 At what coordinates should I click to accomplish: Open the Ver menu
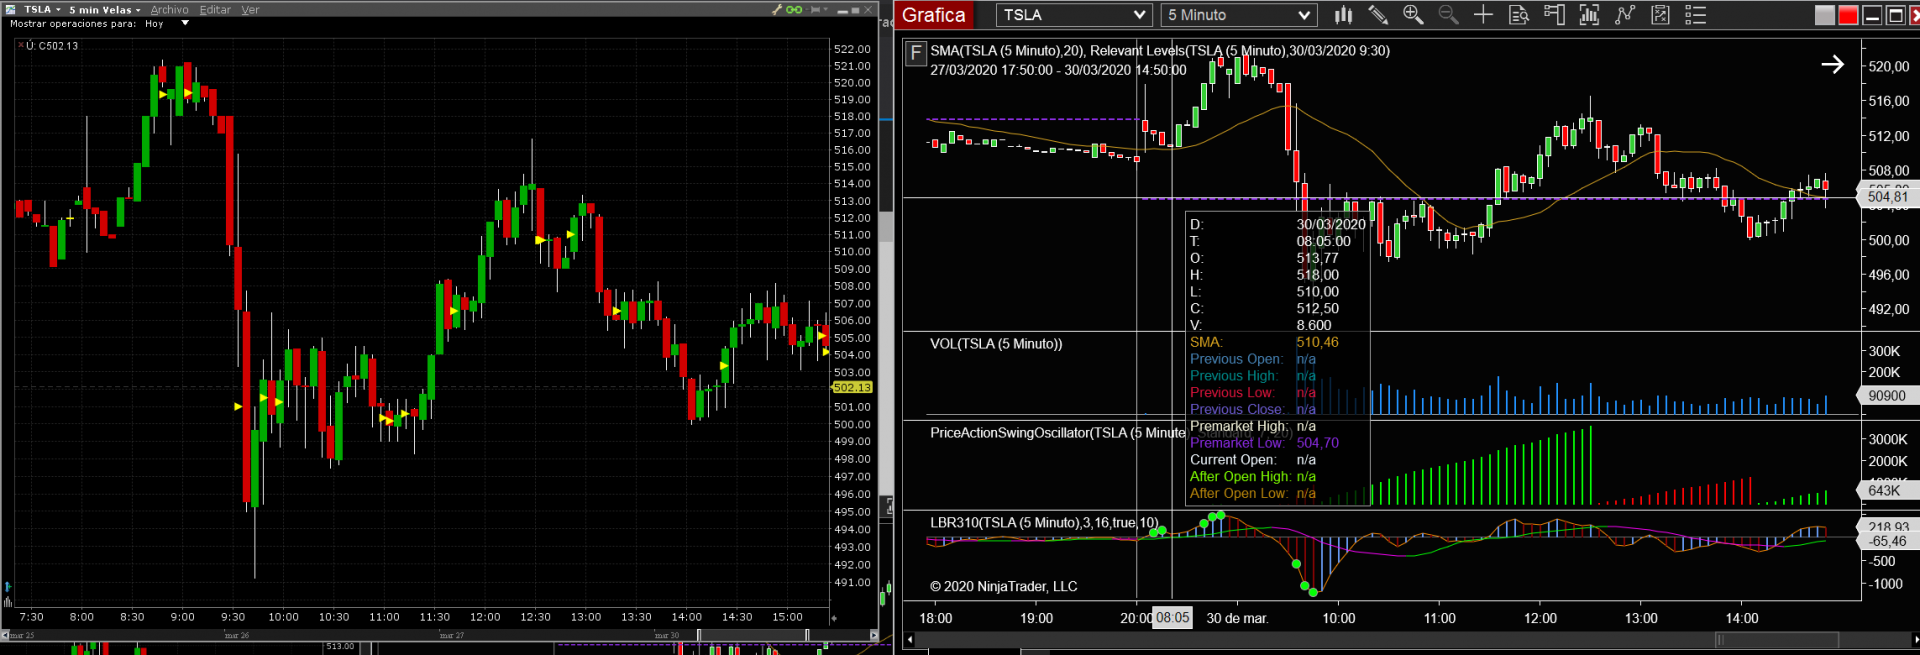(250, 9)
